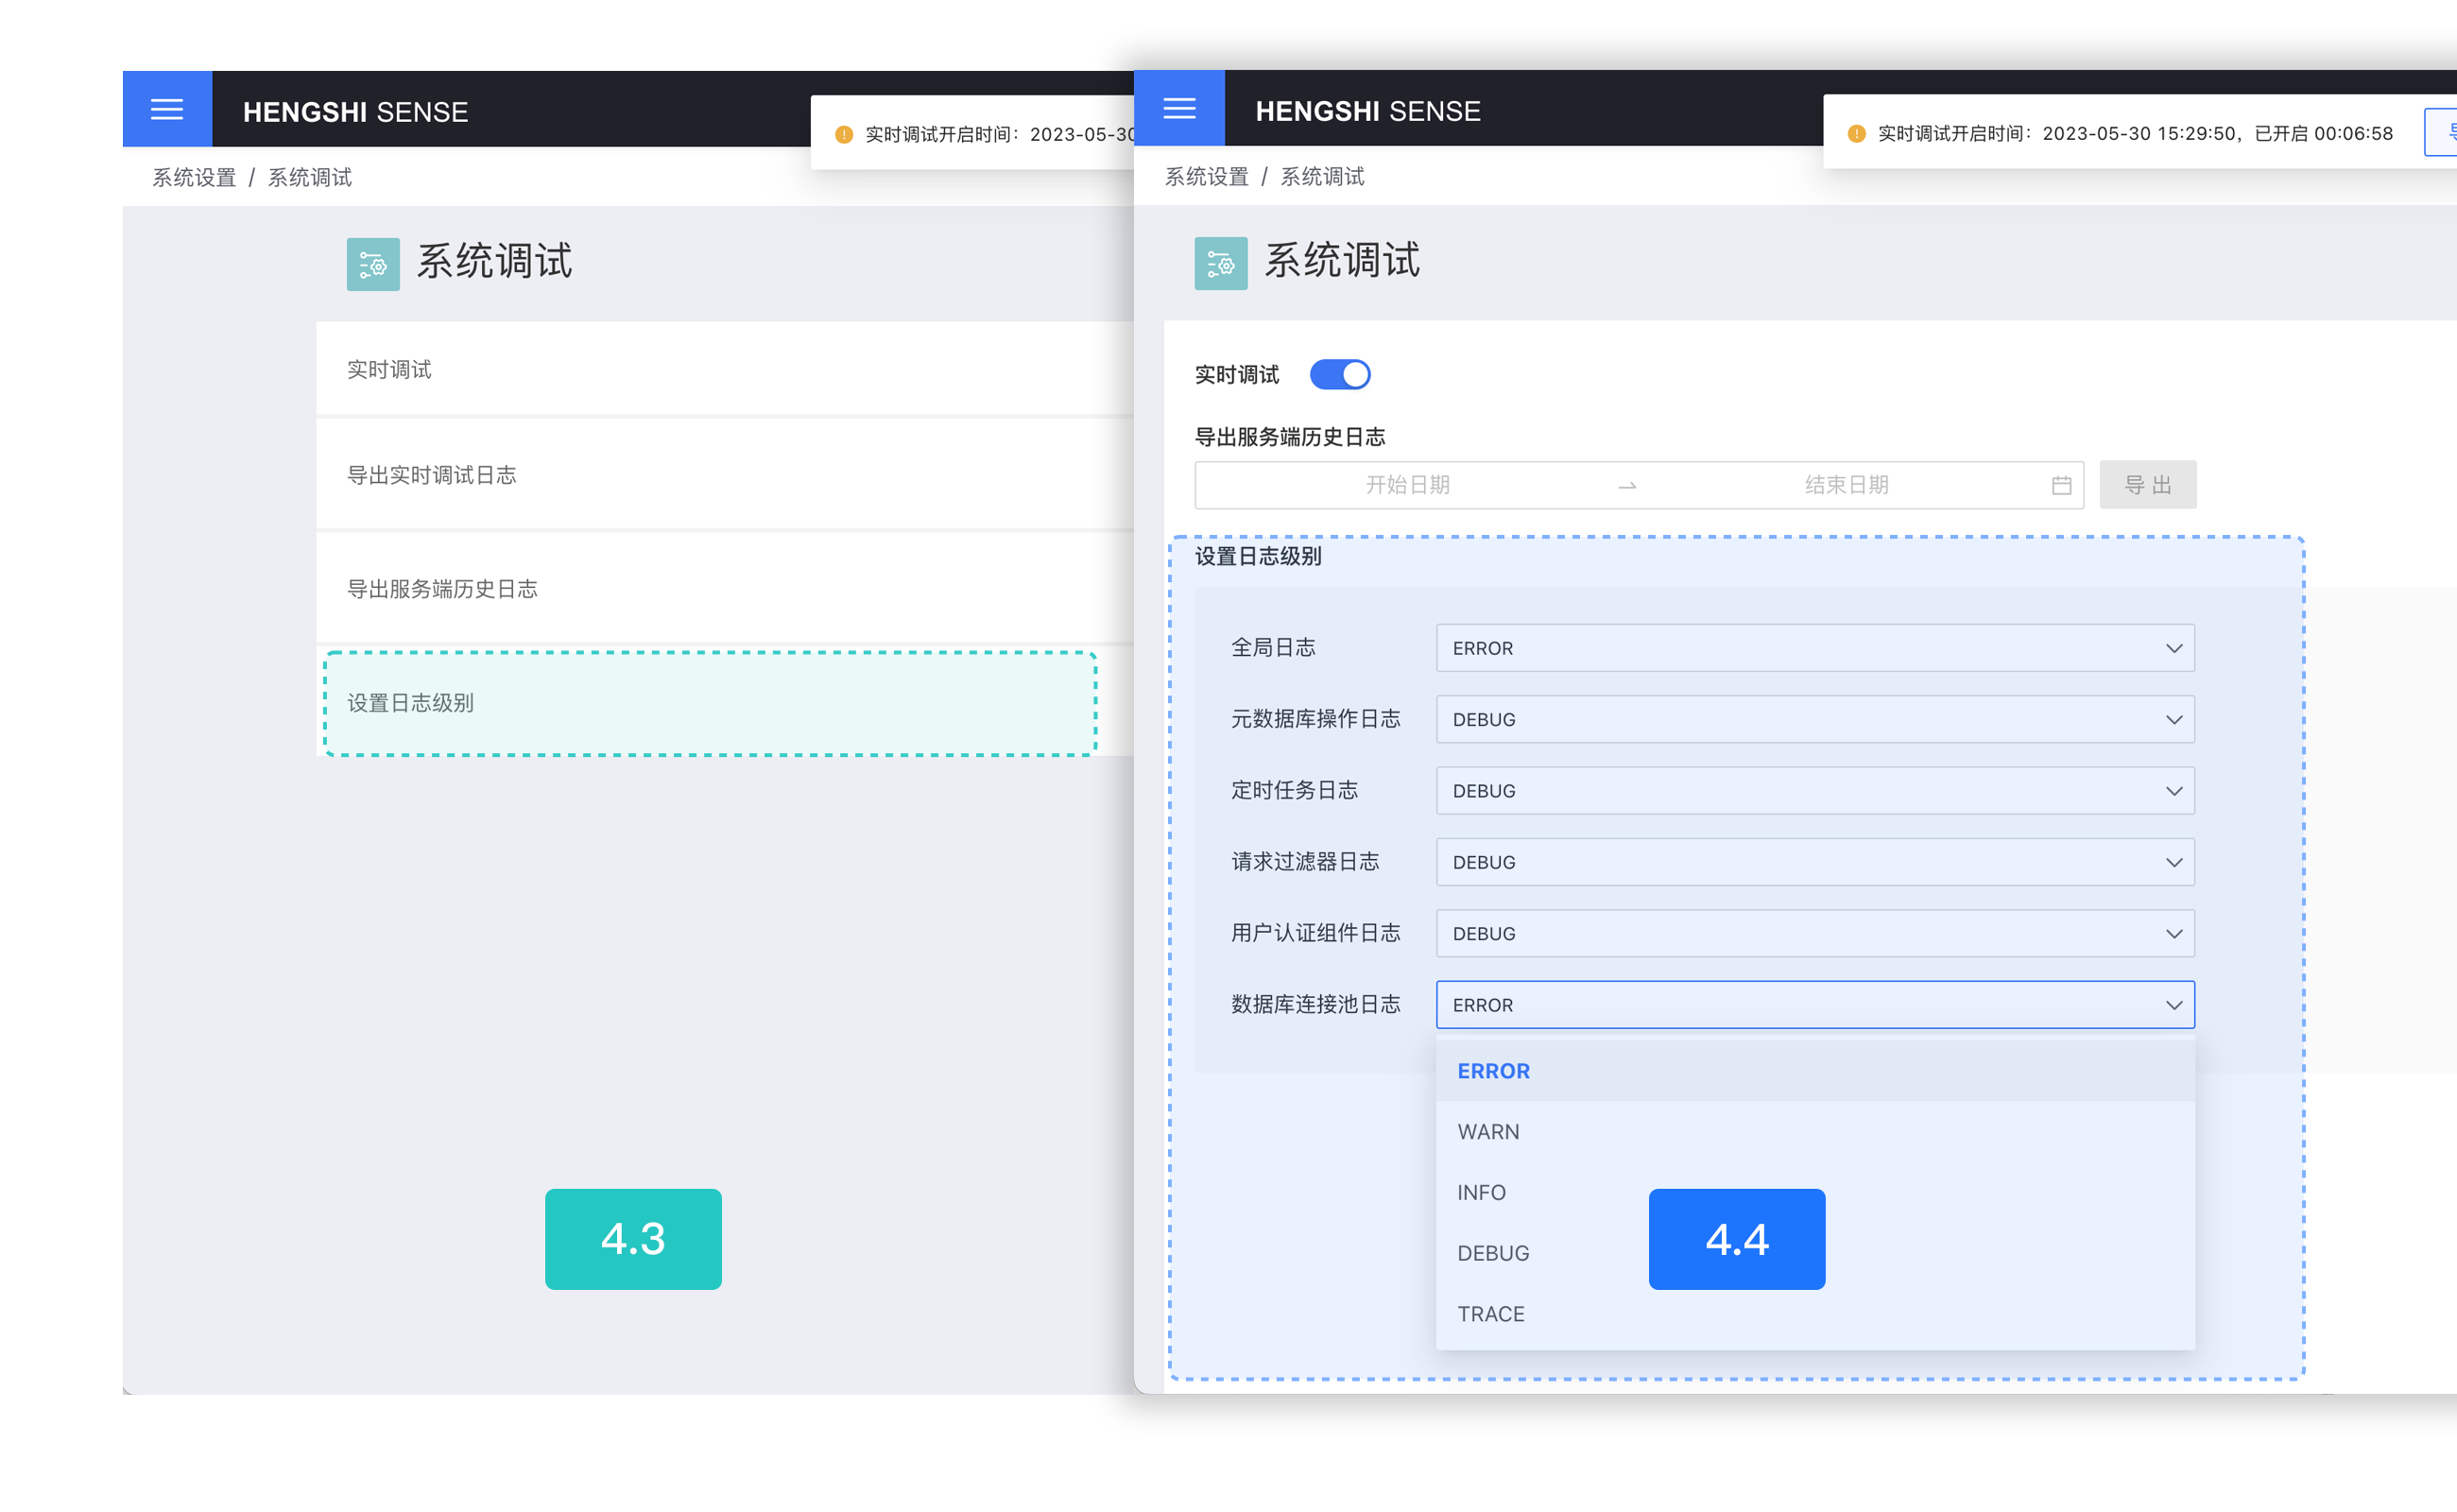Expand the 元数据库操作日志 level dropdown
Screen dimensions: 2457x1512
pos(1815,719)
